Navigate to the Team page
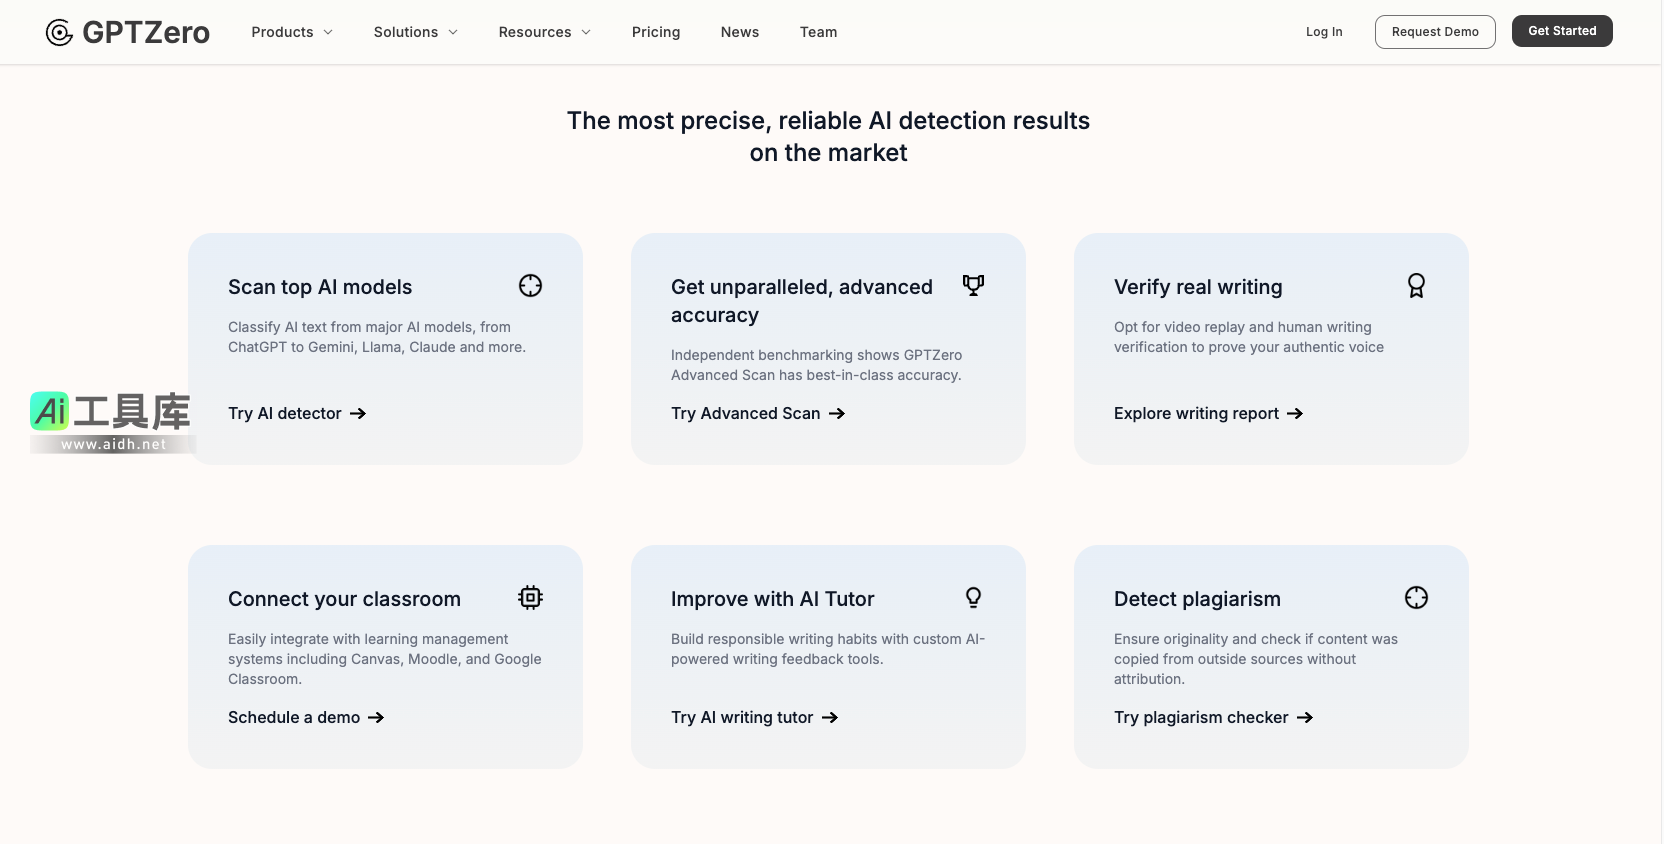 point(818,32)
